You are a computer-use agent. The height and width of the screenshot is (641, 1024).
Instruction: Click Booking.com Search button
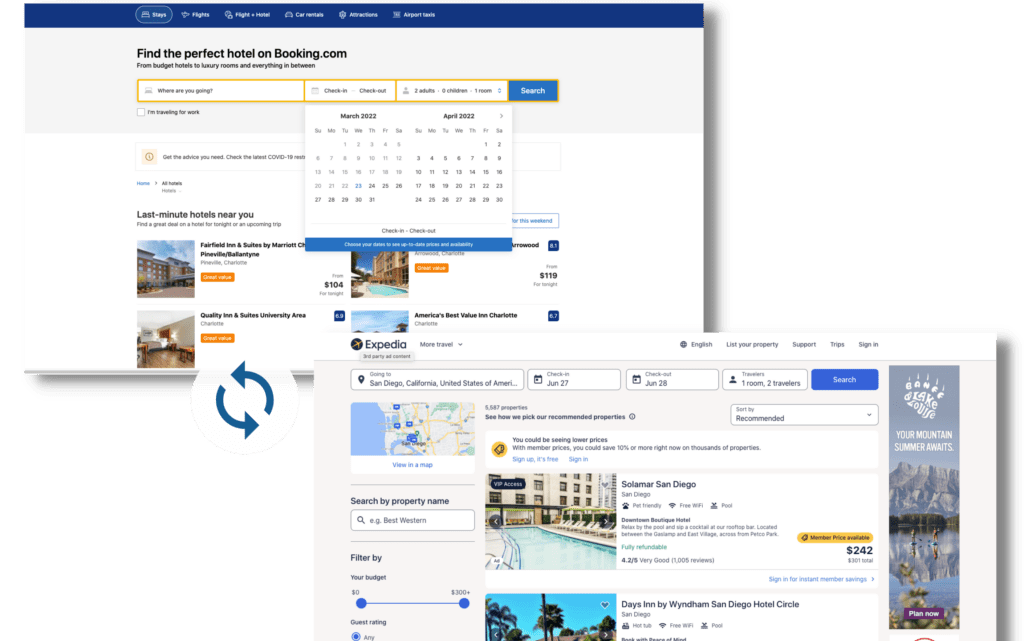(x=533, y=91)
